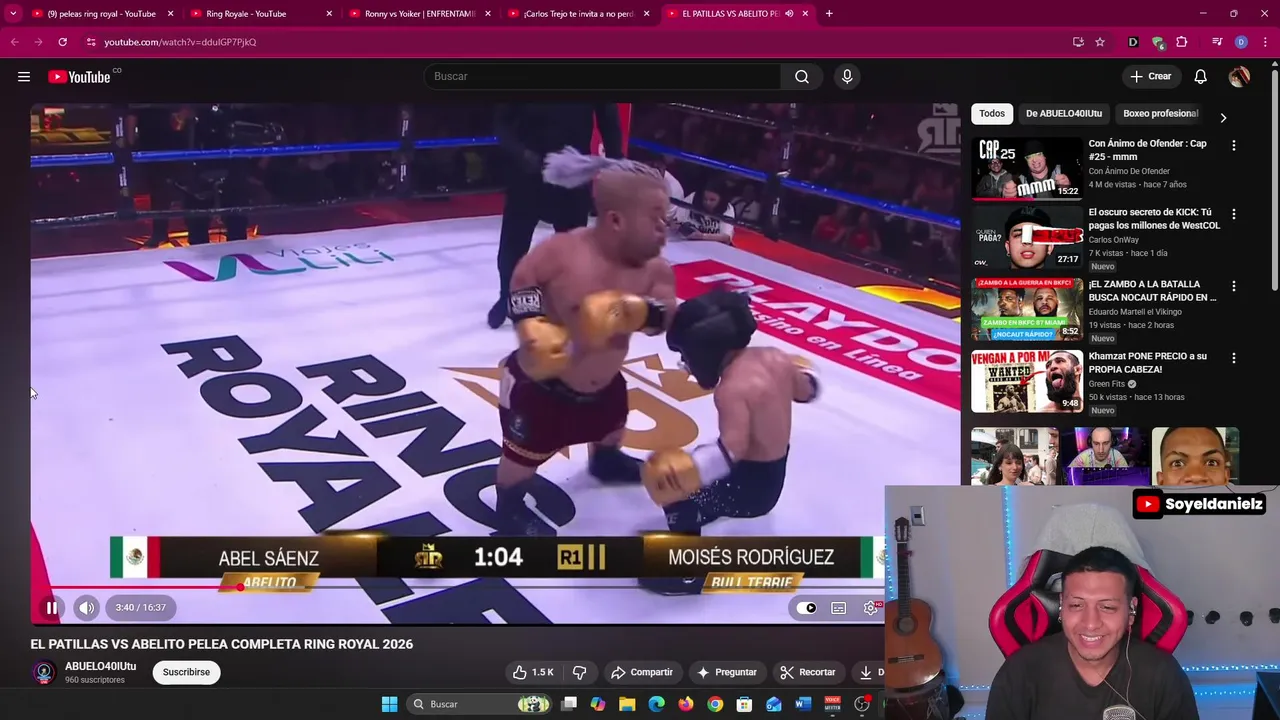Open Firefox from taskbar
This screenshot has width=1280, height=720.
[685, 704]
